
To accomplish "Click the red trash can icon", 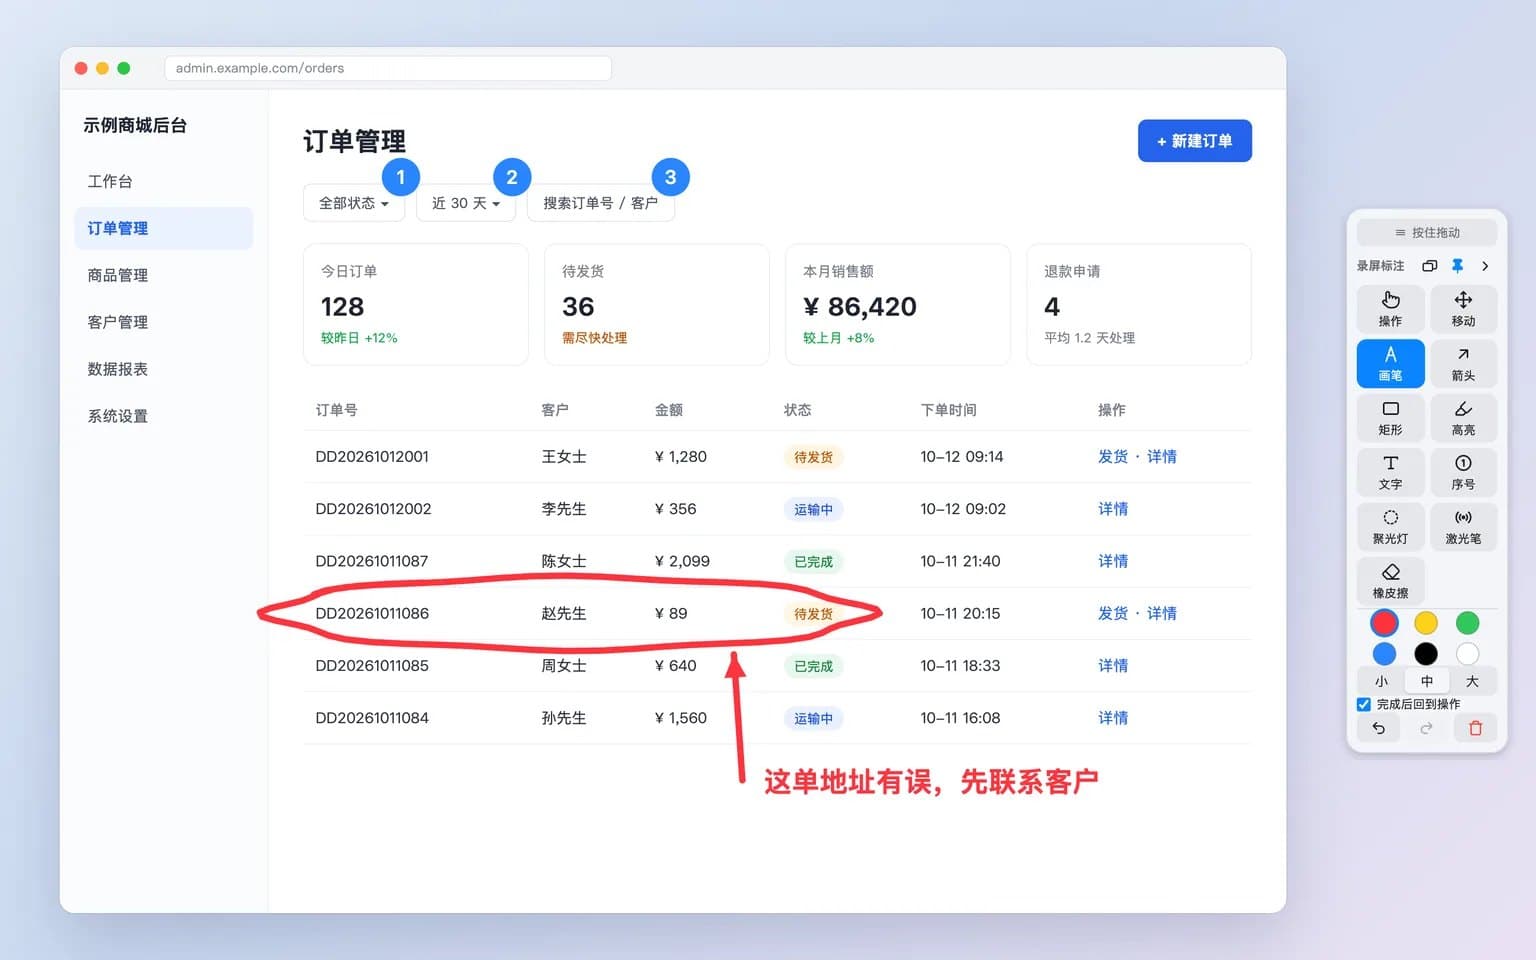I will coord(1475,728).
